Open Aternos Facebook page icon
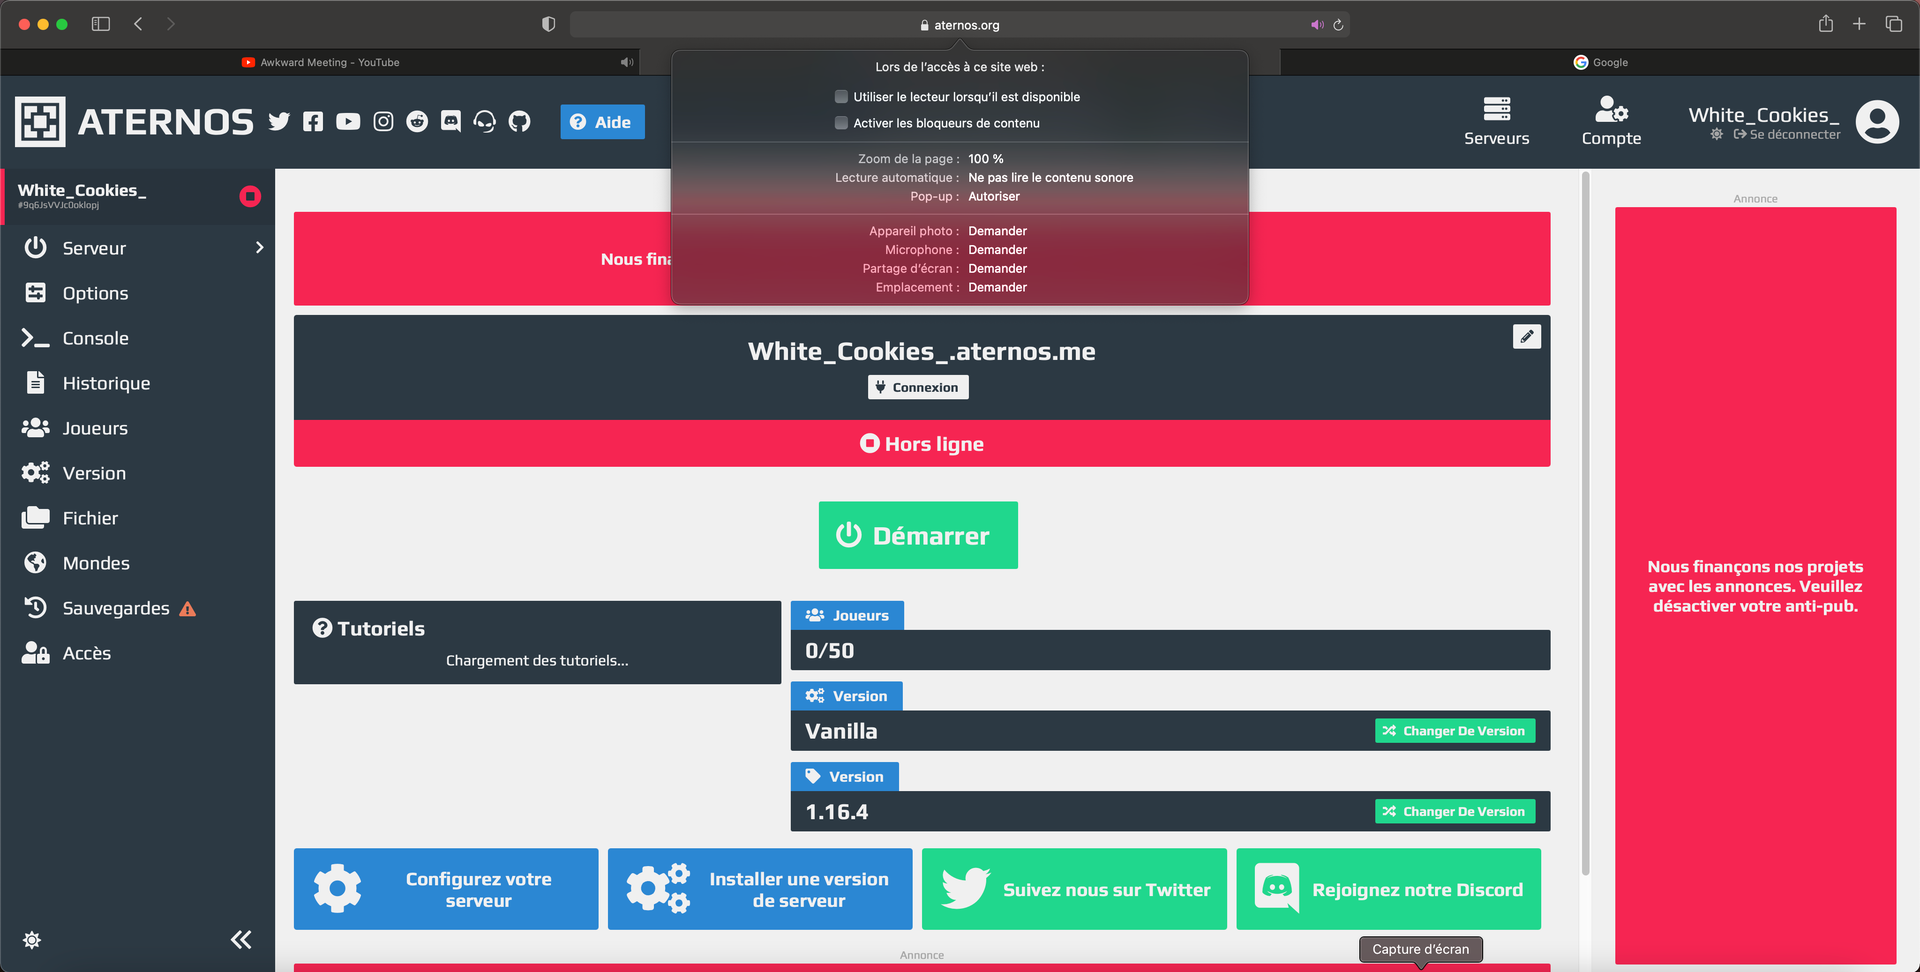This screenshot has width=1920, height=972. point(313,122)
